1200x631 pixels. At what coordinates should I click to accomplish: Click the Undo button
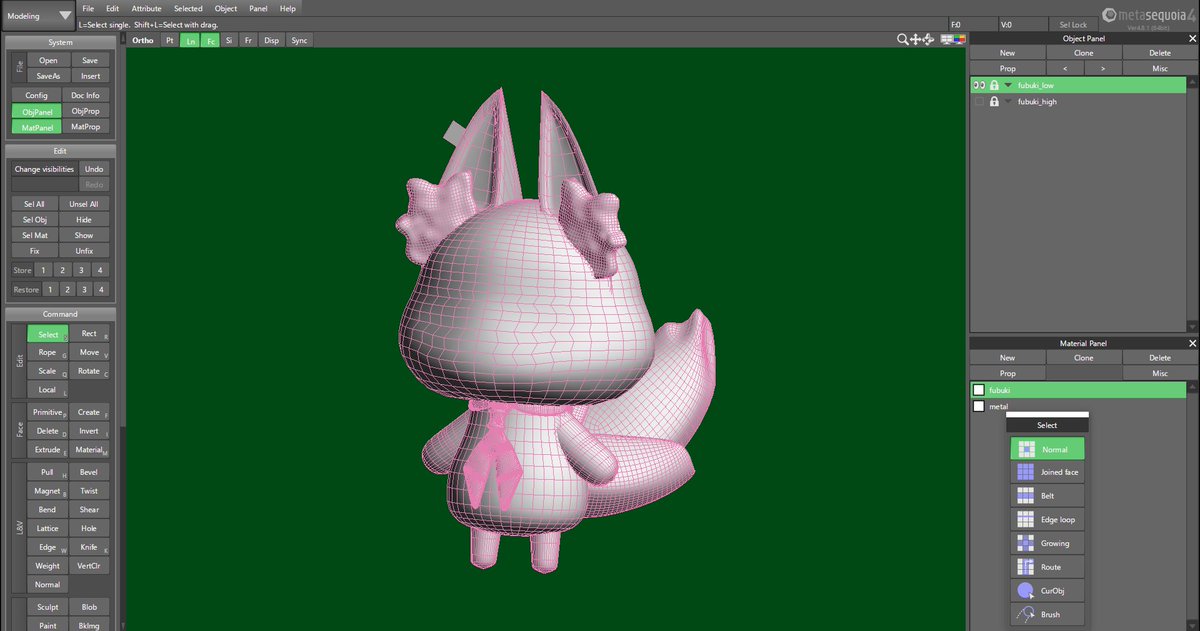click(93, 169)
